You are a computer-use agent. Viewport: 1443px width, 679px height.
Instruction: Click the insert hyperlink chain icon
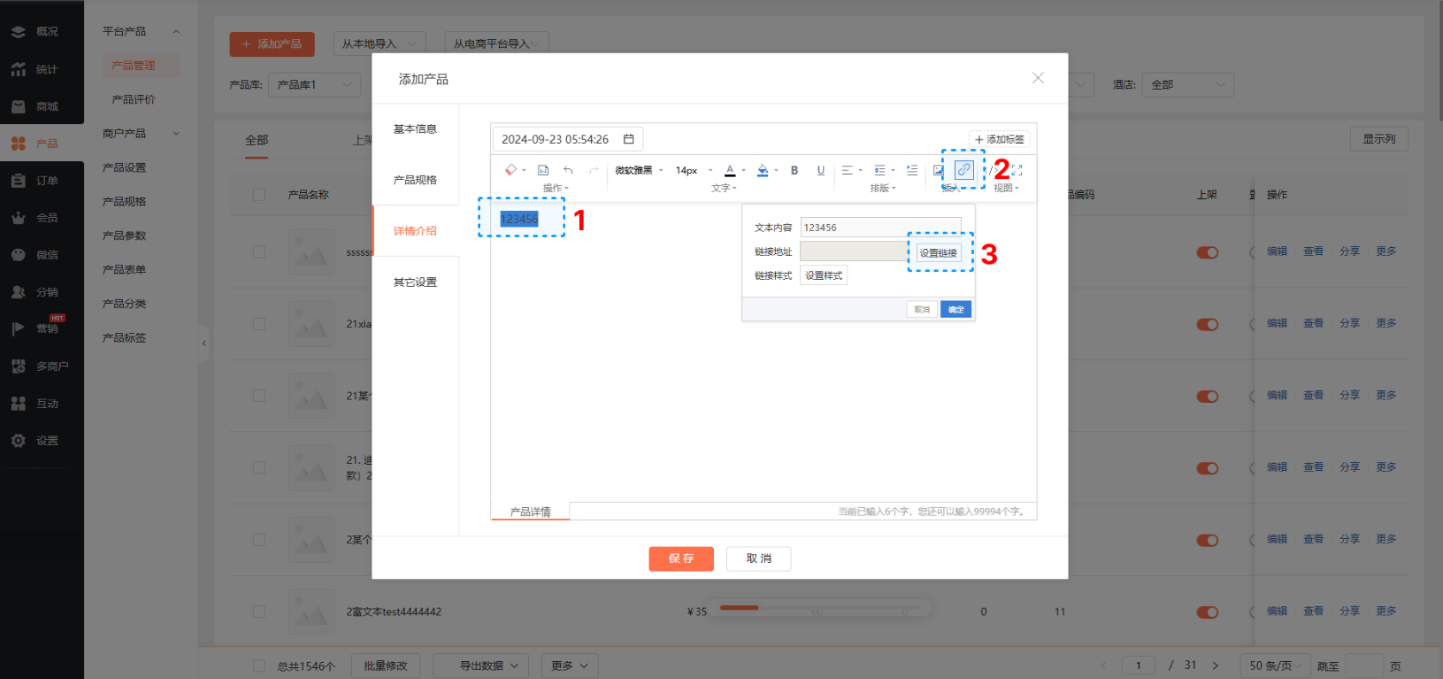[964, 169]
